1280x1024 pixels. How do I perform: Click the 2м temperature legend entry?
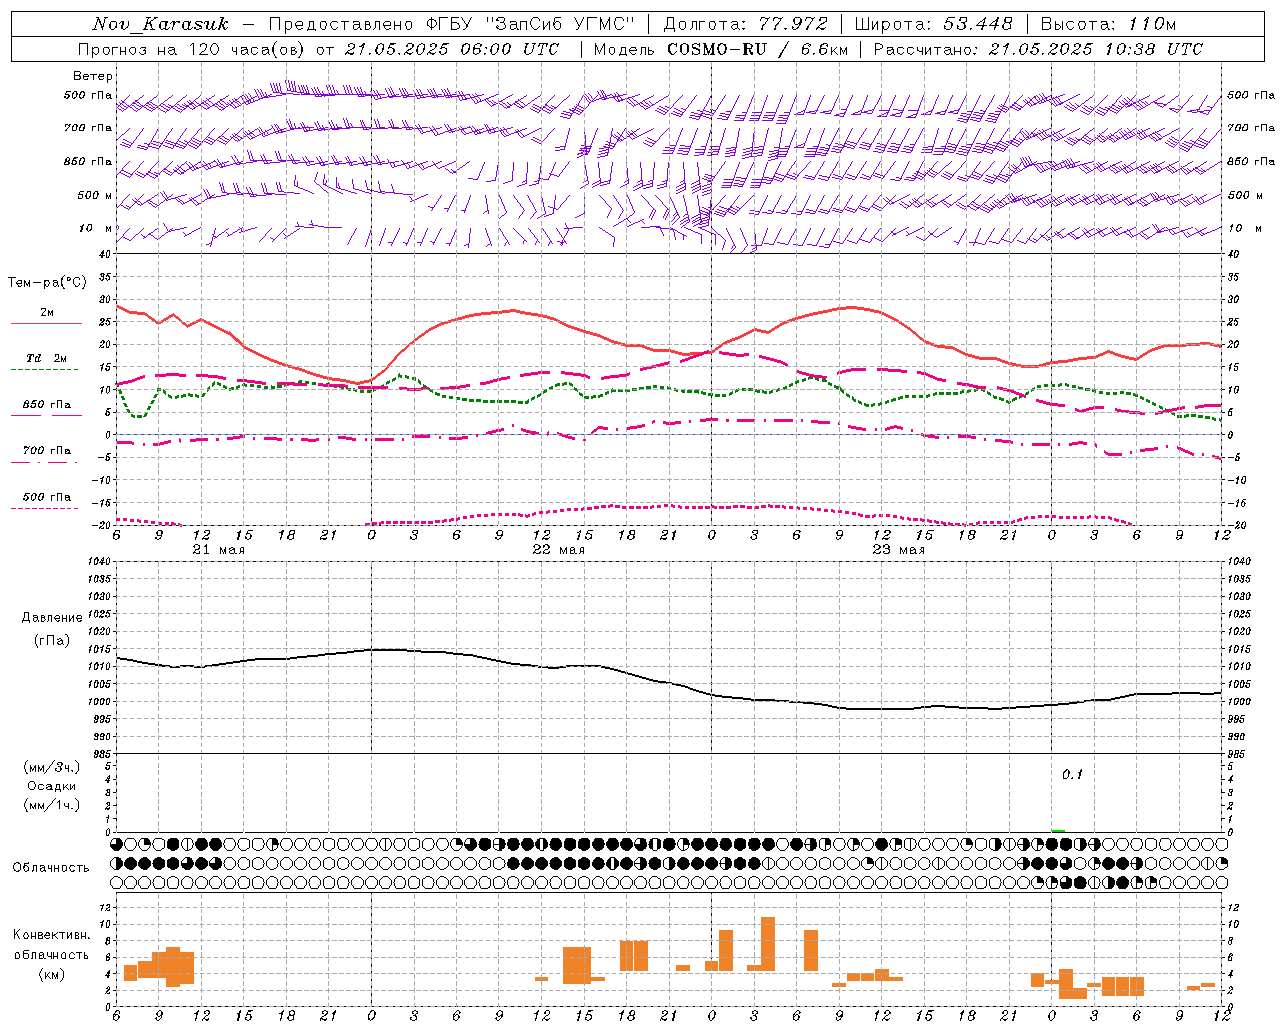click(x=47, y=313)
